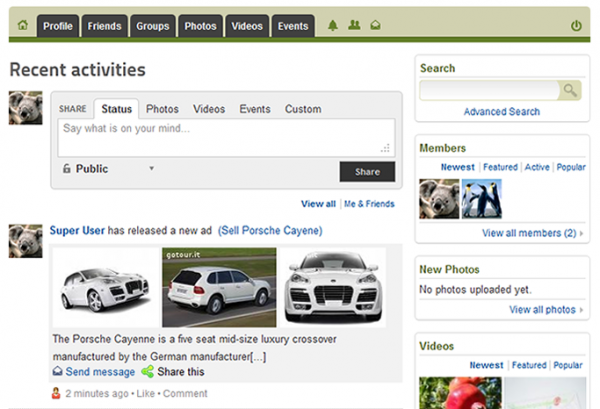Viewport: 600px width, 409px height.
Task: Filter activities by View all
Action: tap(318, 204)
